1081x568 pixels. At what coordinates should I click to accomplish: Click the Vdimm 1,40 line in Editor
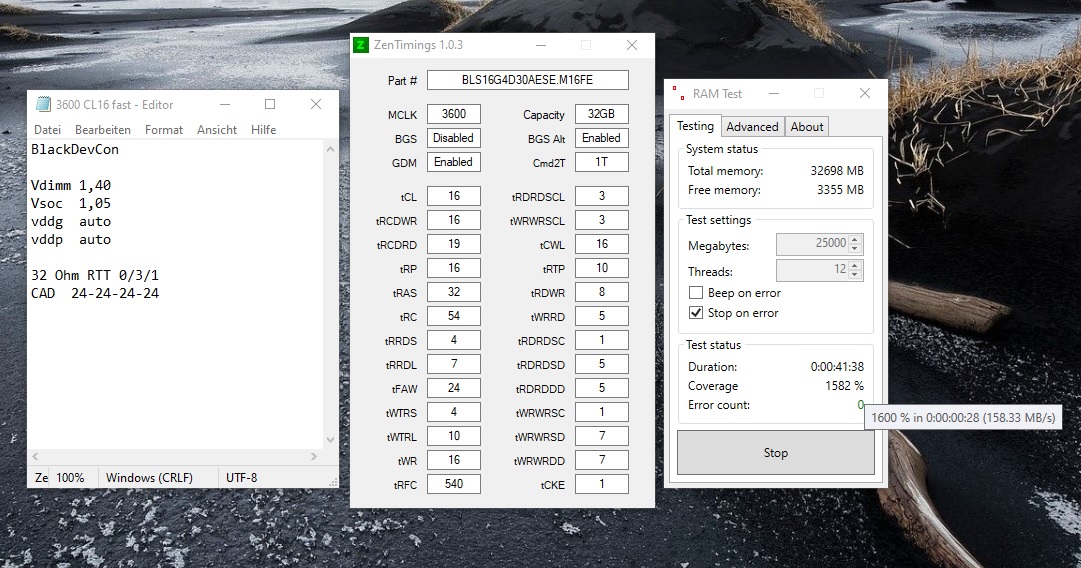70,185
